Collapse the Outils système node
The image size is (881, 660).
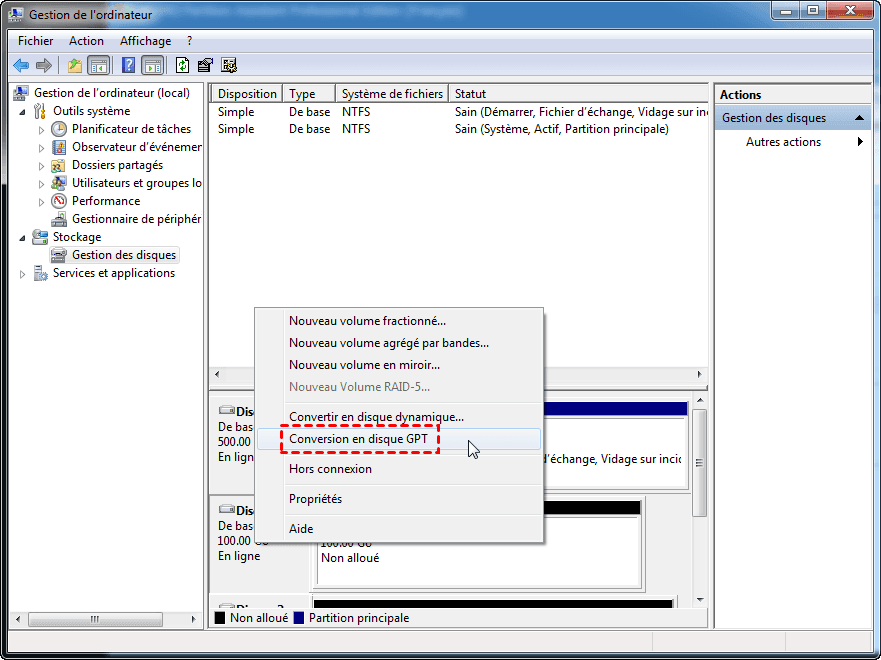pyautogui.click(x=22, y=112)
